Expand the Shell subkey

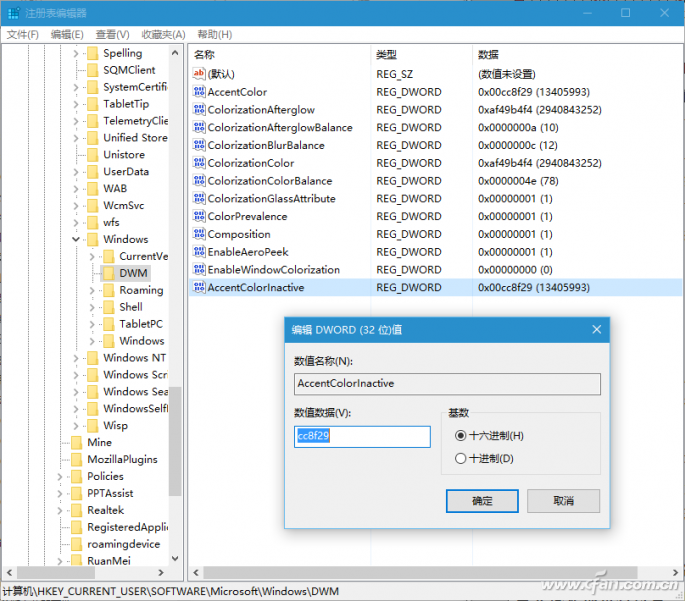pos(92,307)
